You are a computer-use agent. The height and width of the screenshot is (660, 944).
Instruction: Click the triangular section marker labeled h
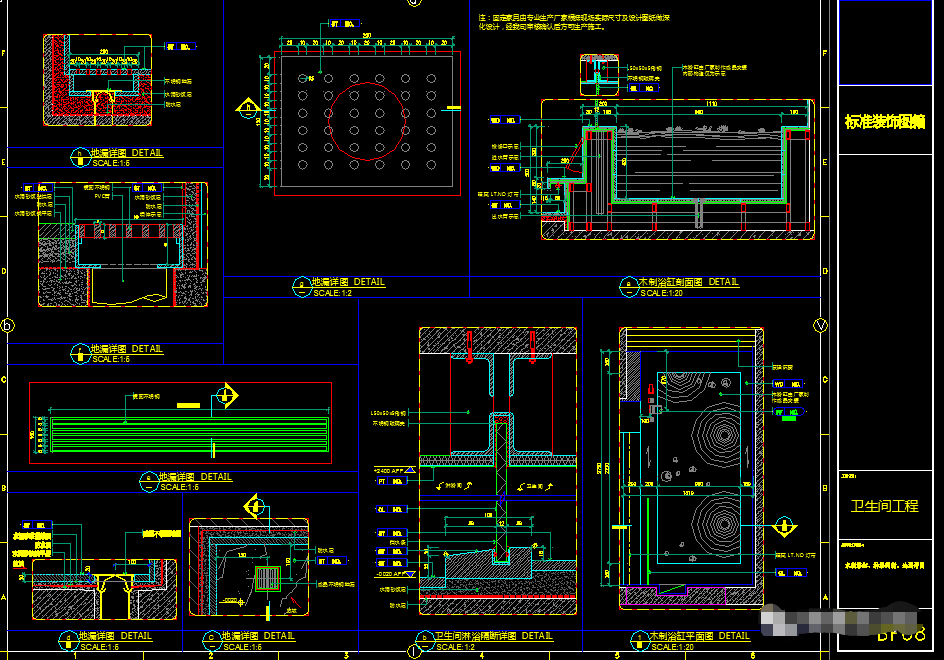pyautogui.click(x=246, y=107)
